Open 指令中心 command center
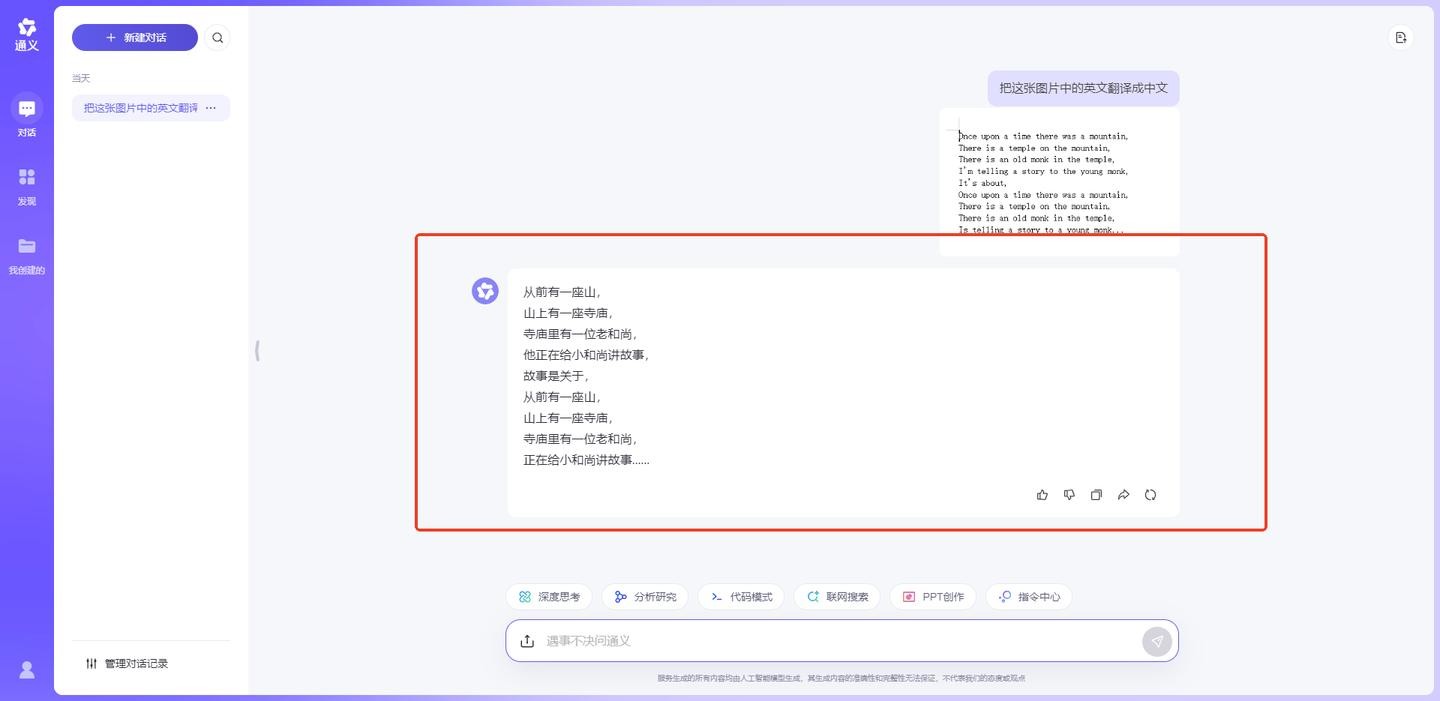This screenshot has width=1440, height=701. [1029, 597]
